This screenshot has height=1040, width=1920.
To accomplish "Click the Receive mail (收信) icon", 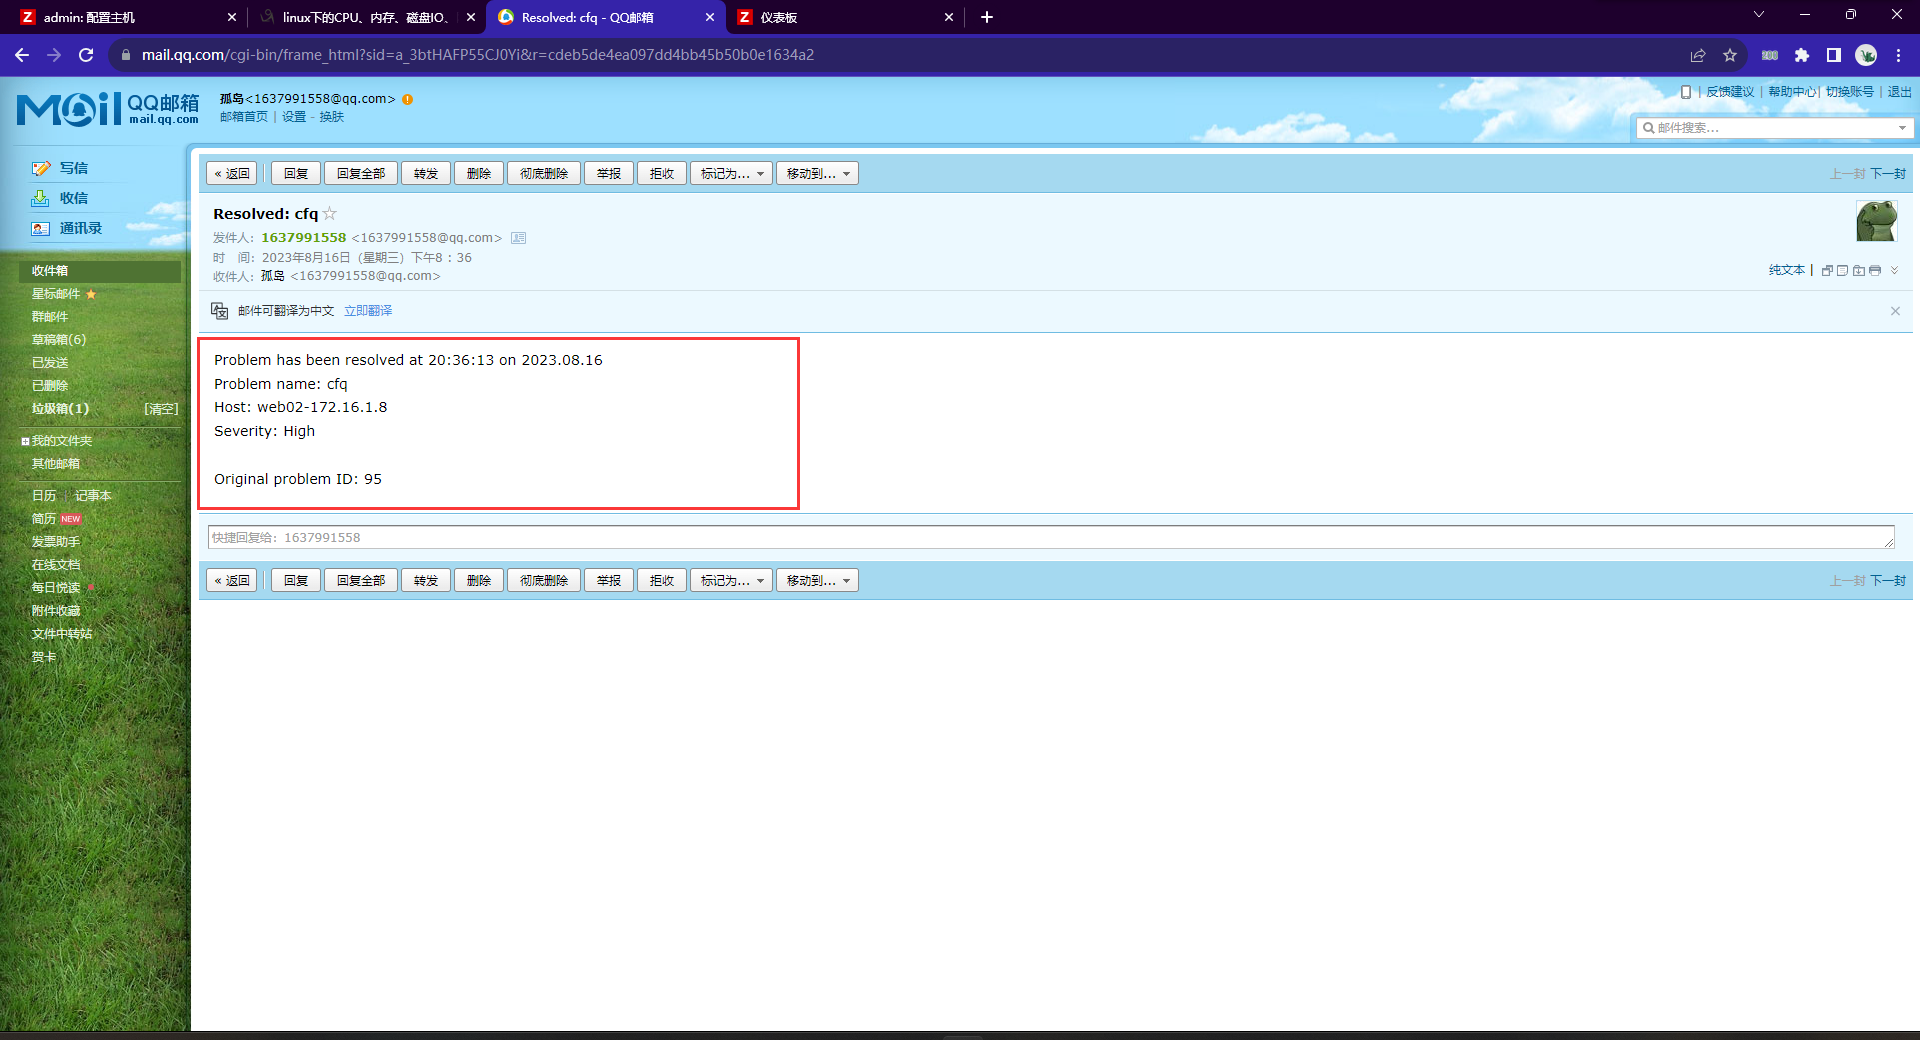I will point(41,198).
